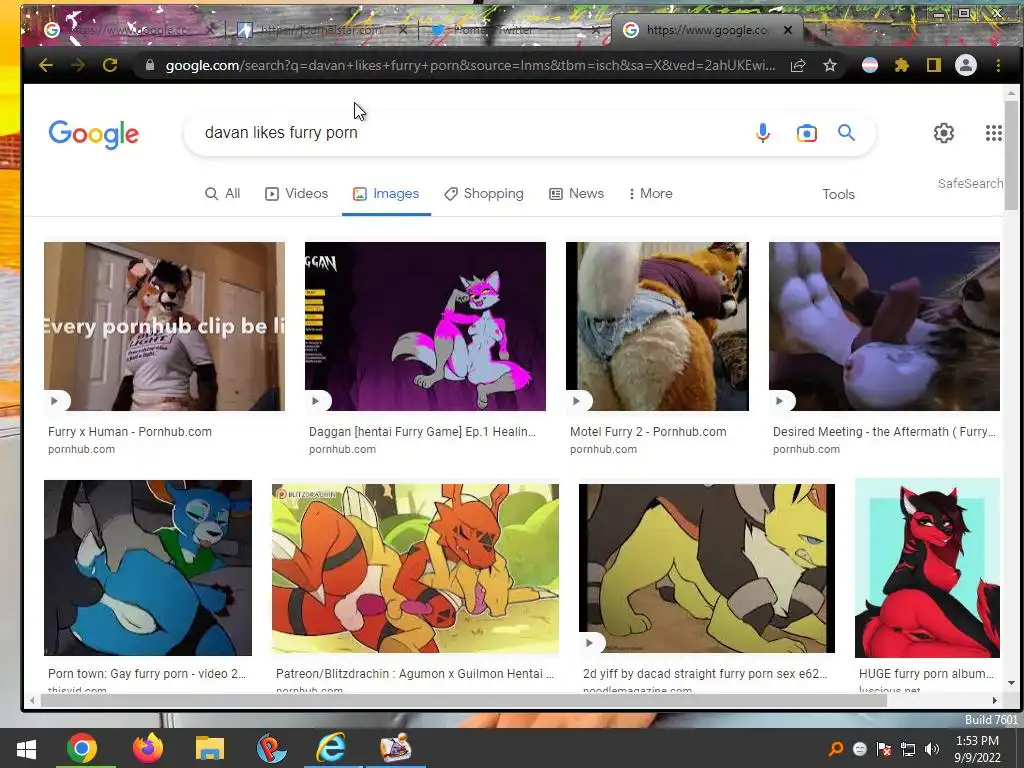Share this page using the share icon
This screenshot has width=1024, height=768.
pos(797,65)
